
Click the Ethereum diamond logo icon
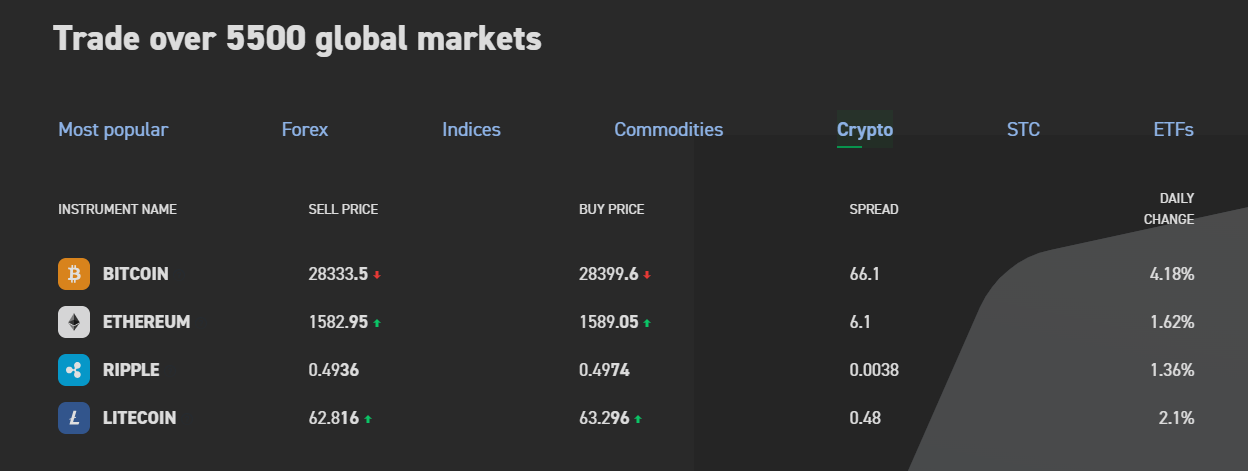(74, 322)
